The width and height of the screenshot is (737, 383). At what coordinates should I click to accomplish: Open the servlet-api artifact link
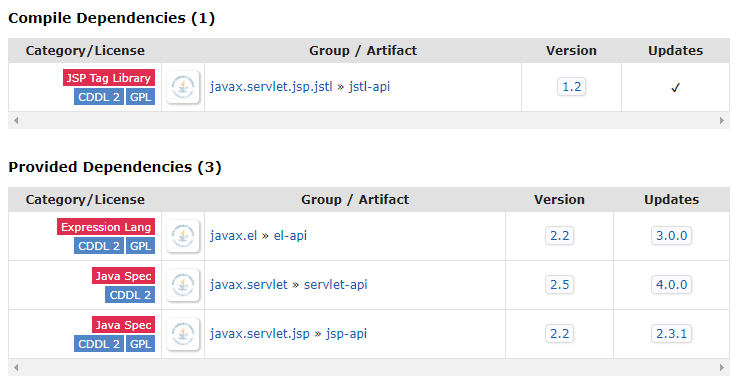click(x=336, y=285)
